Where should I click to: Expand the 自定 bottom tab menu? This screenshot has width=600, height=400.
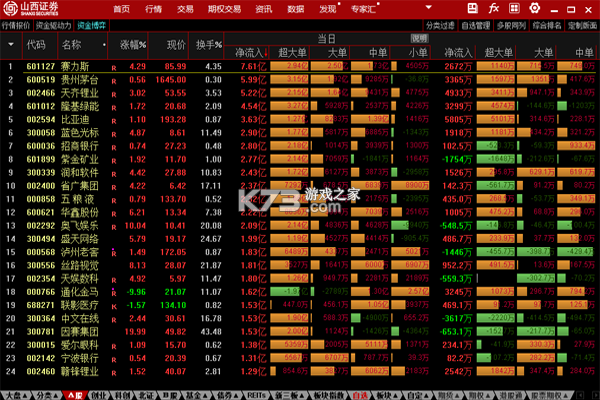[426, 395]
